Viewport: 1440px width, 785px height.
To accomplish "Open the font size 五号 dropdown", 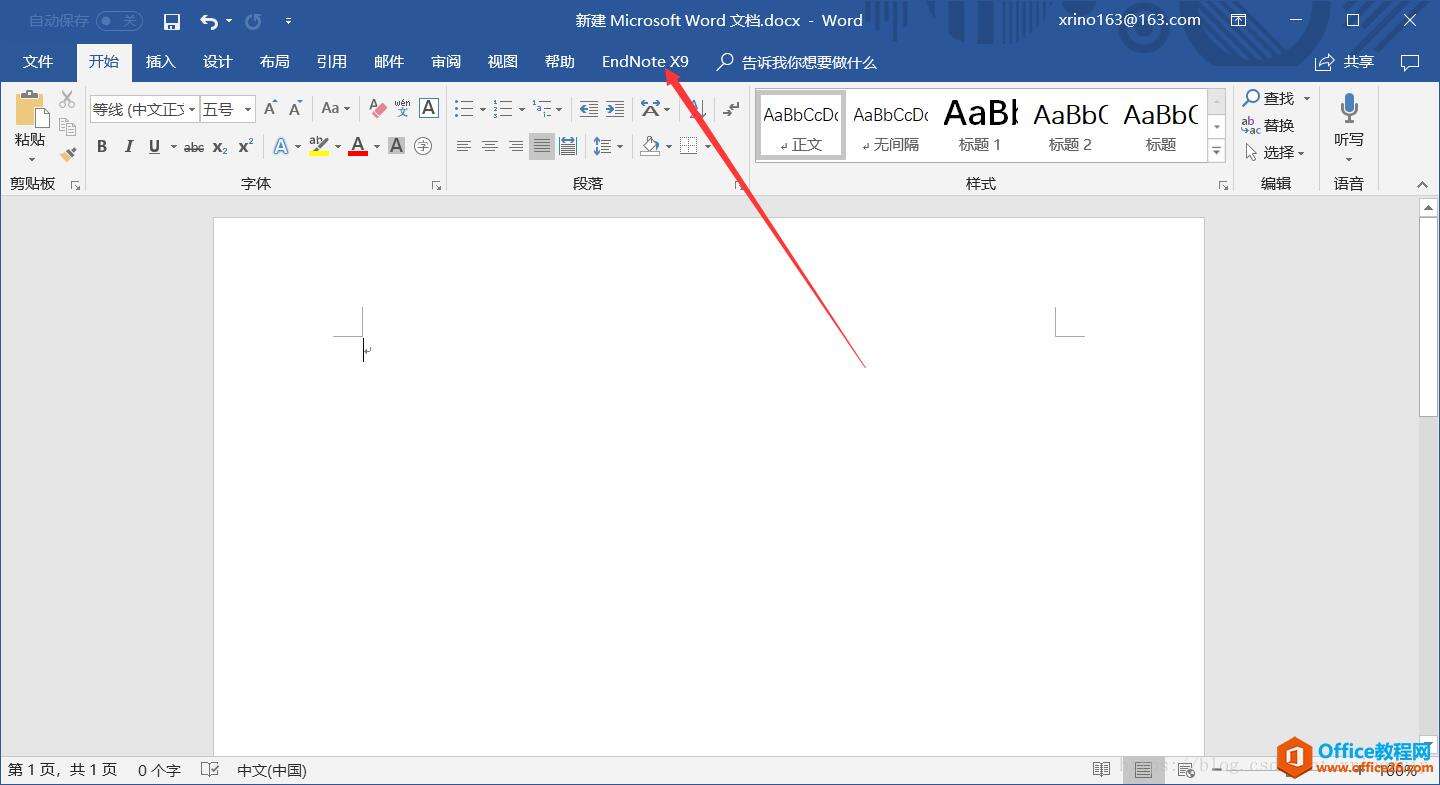I will click(x=248, y=109).
